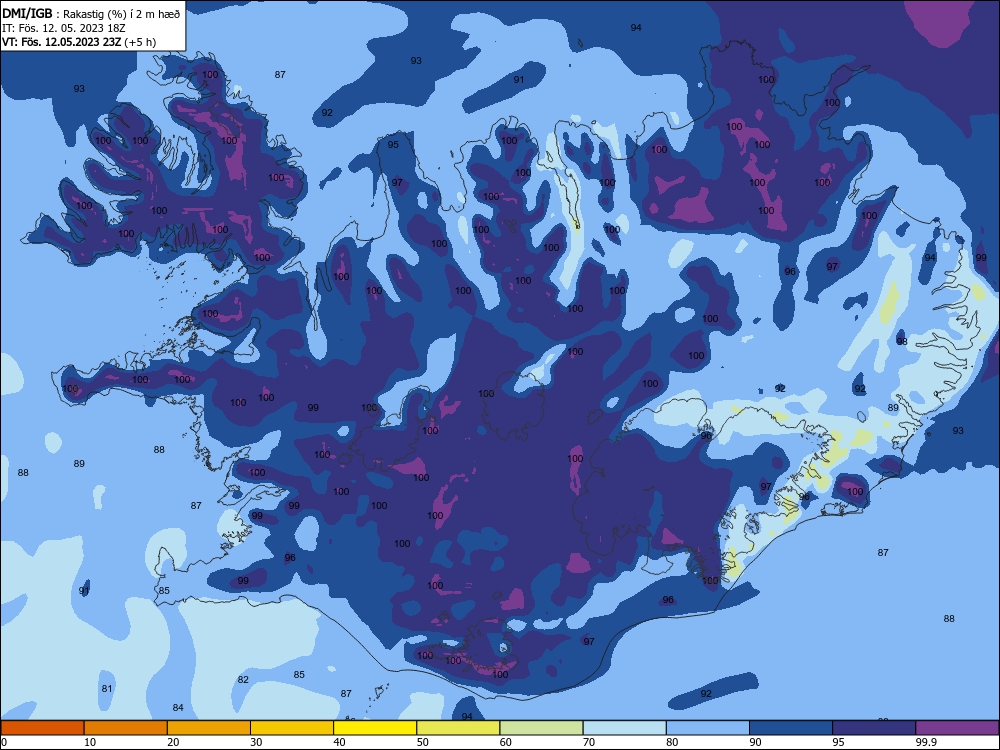
Task: Click the title "DMI/IGB : Rakastig (%) í 2 m hæð"
Action: (x=91, y=13)
